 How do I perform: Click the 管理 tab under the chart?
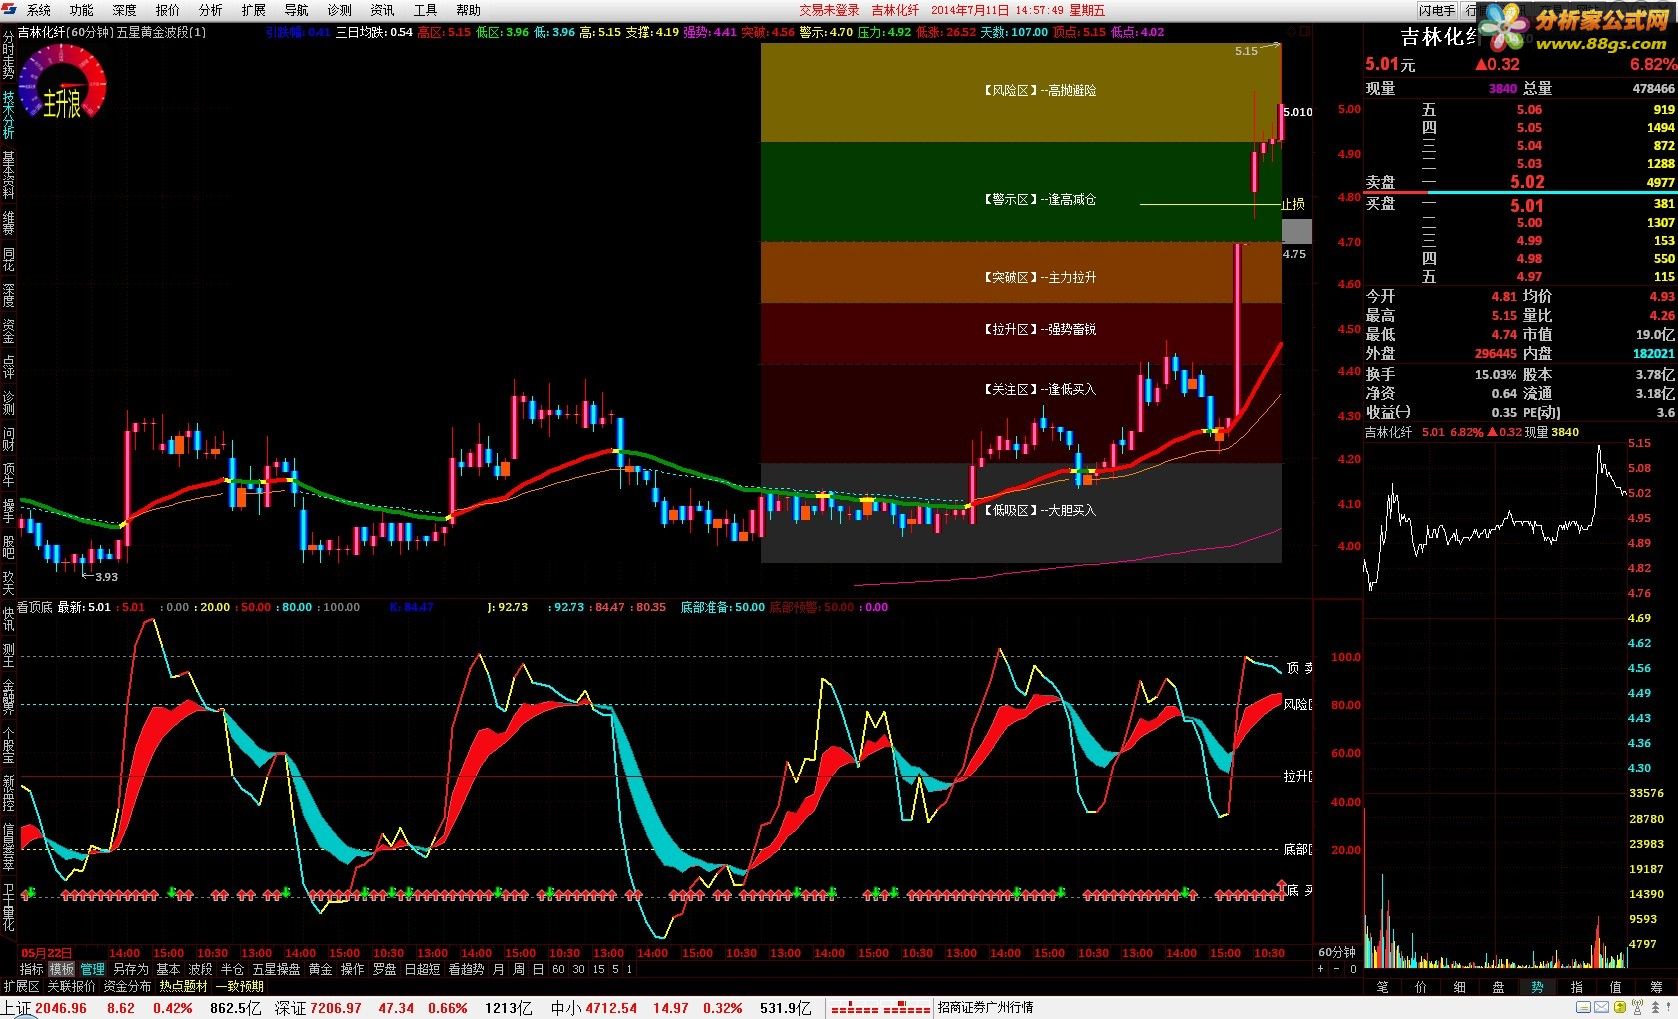[93, 969]
